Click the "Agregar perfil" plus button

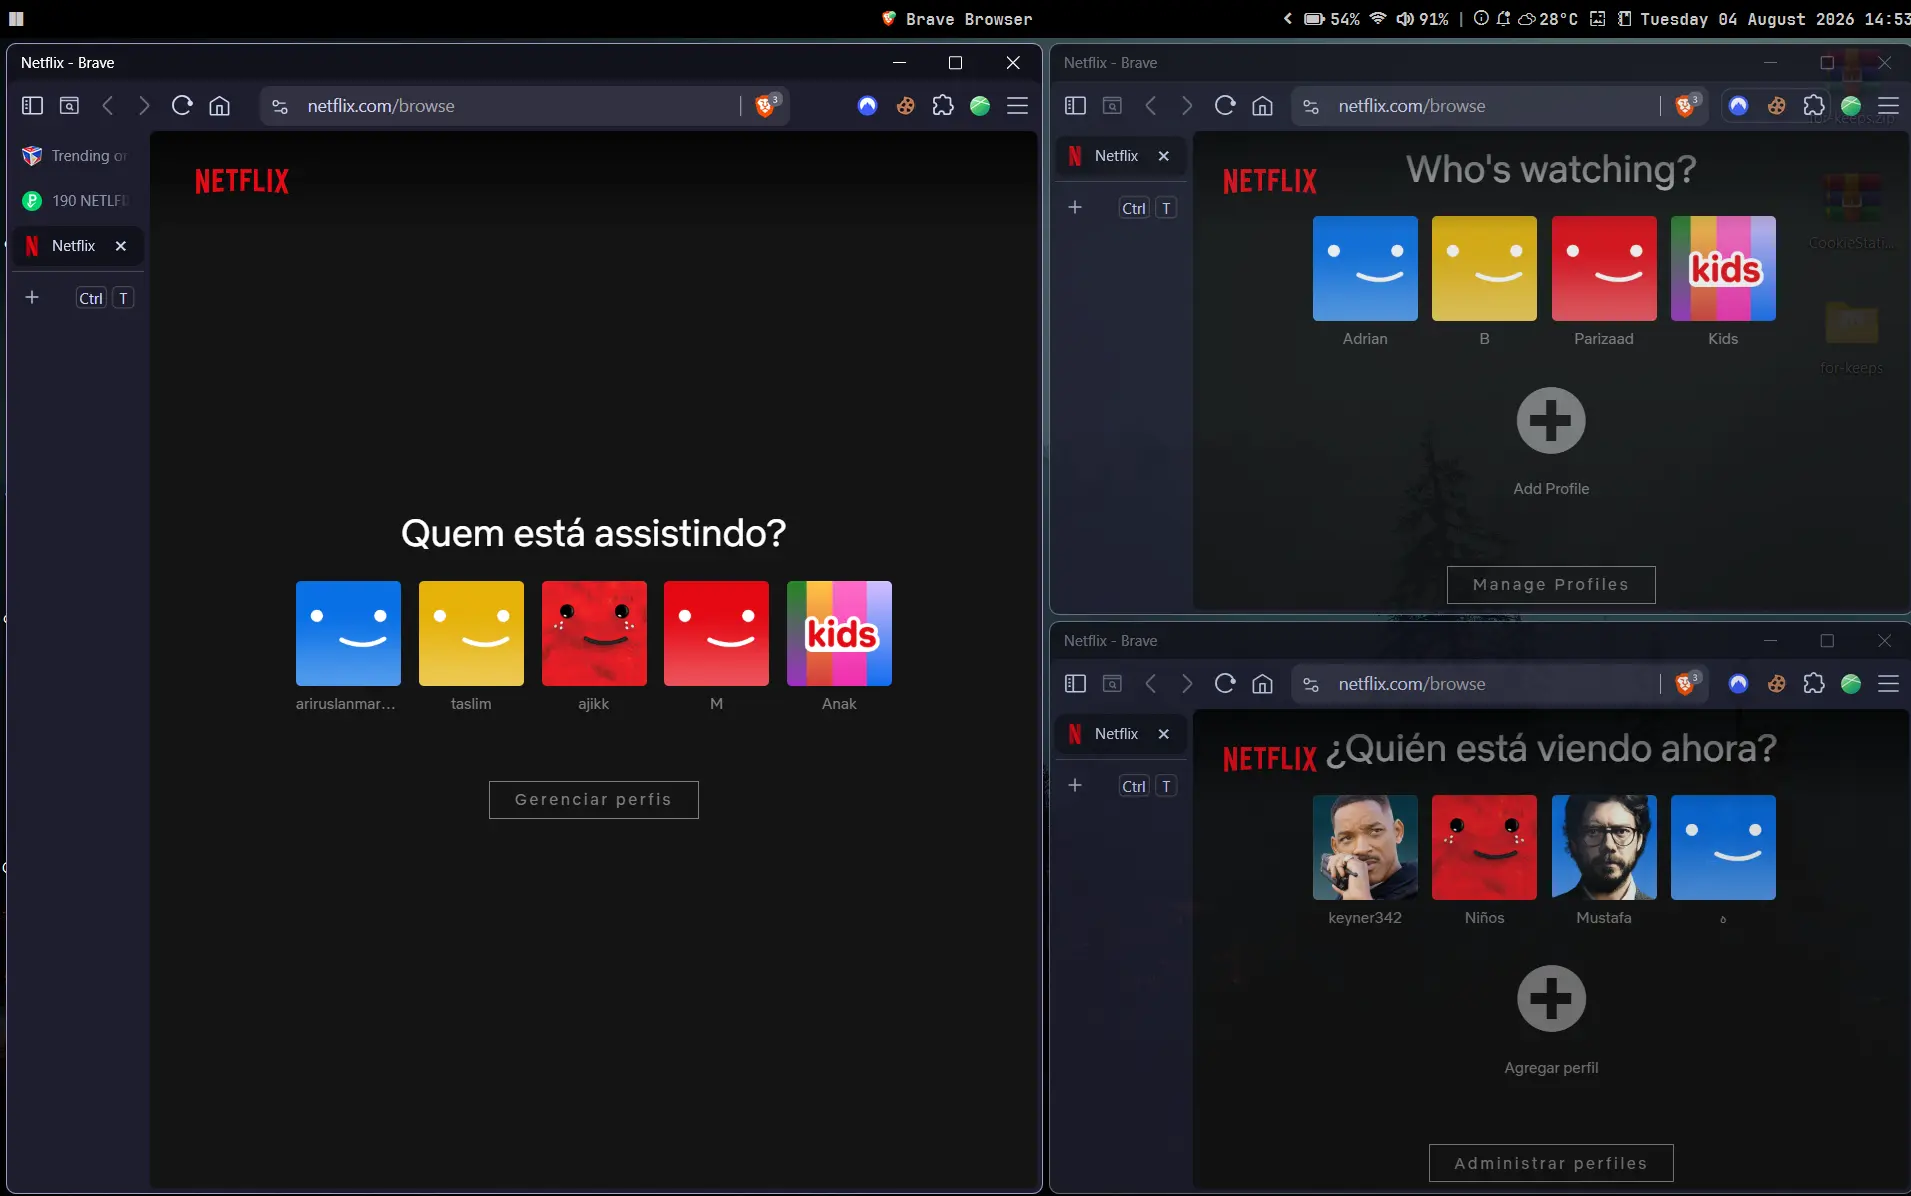(x=1551, y=999)
